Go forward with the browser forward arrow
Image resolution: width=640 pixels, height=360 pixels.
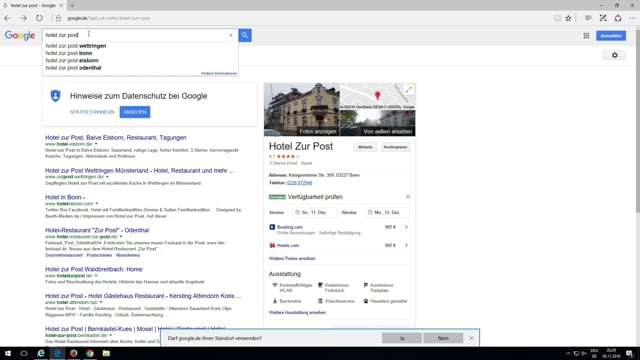23,18
